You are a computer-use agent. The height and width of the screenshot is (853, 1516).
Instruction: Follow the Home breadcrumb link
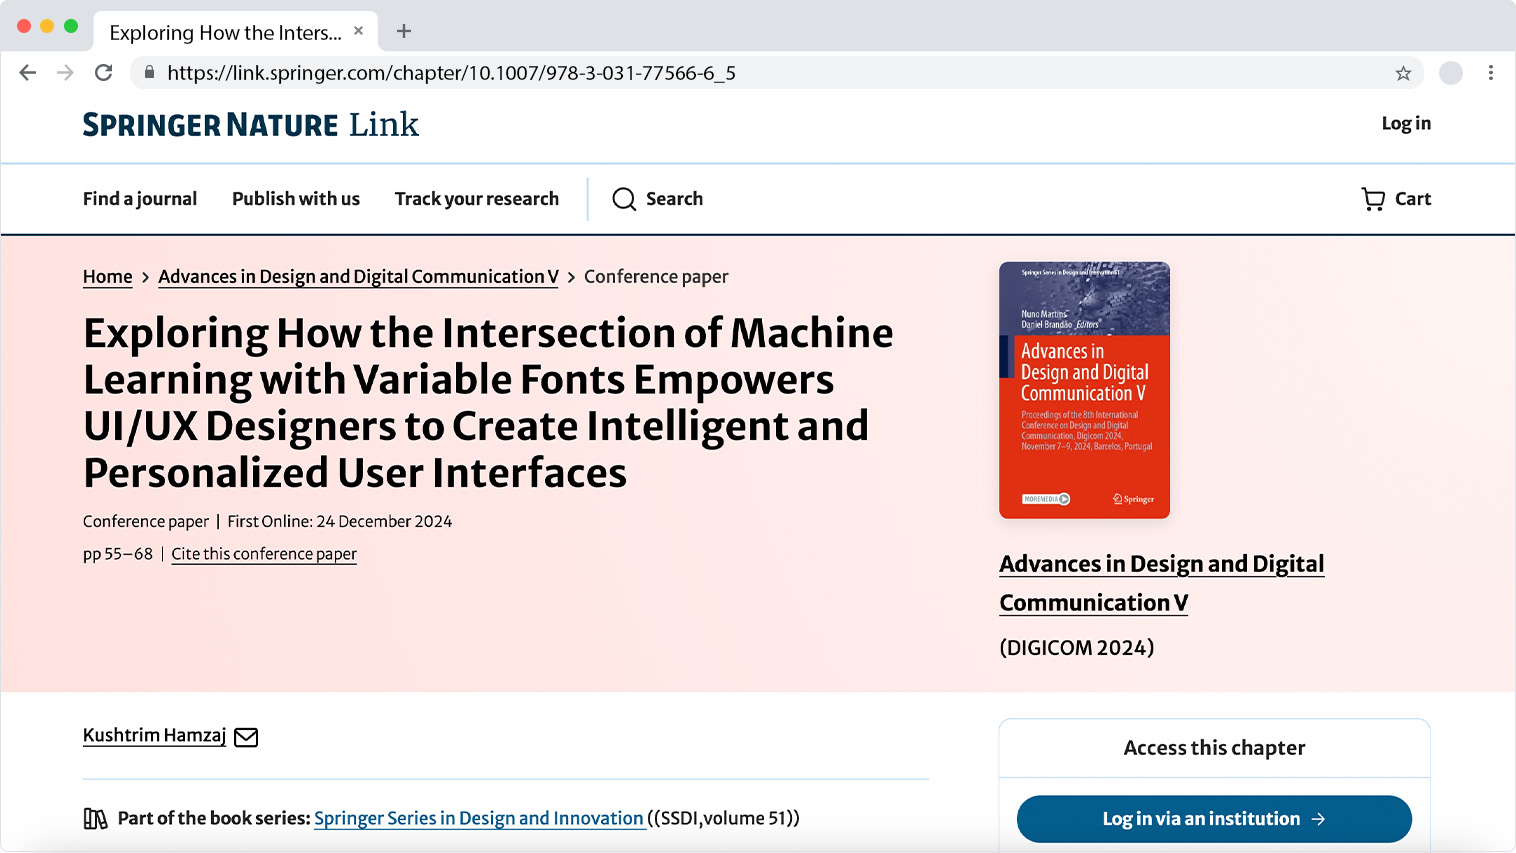107,277
